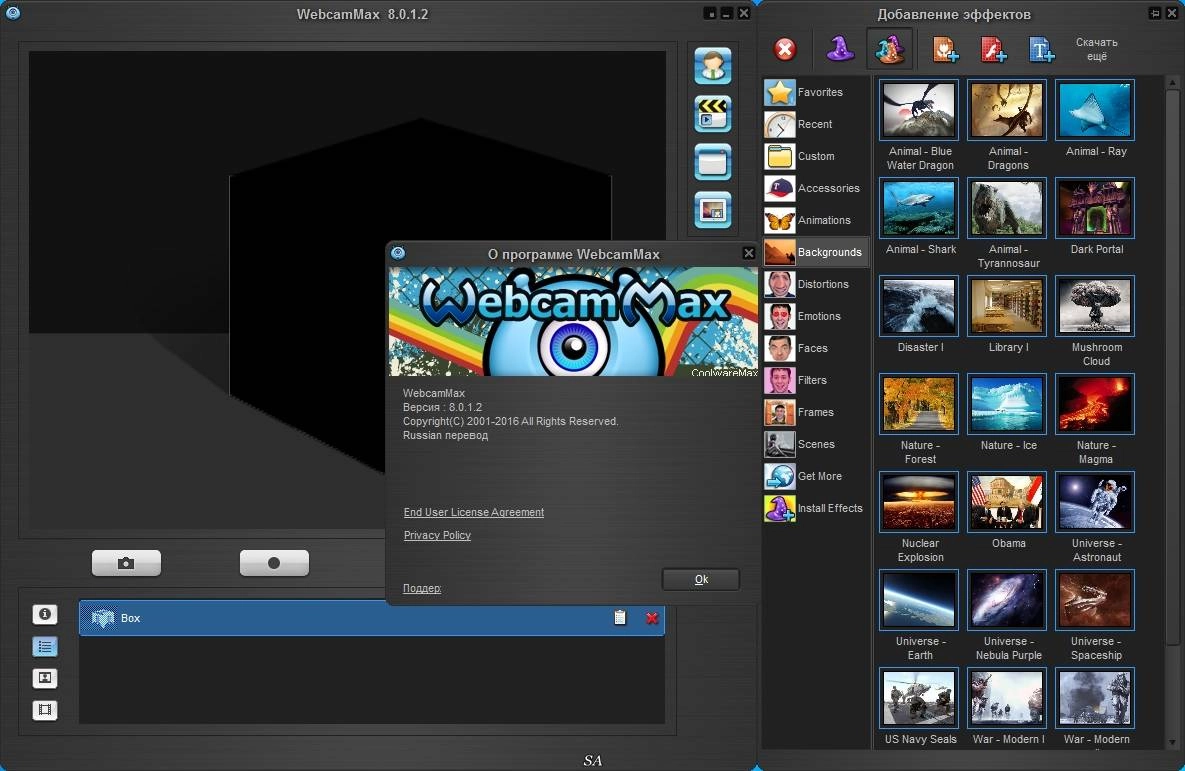Click Ok in the About dialog
The height and width of the screenshot is (771, 1185).
[x=701, y=580]
